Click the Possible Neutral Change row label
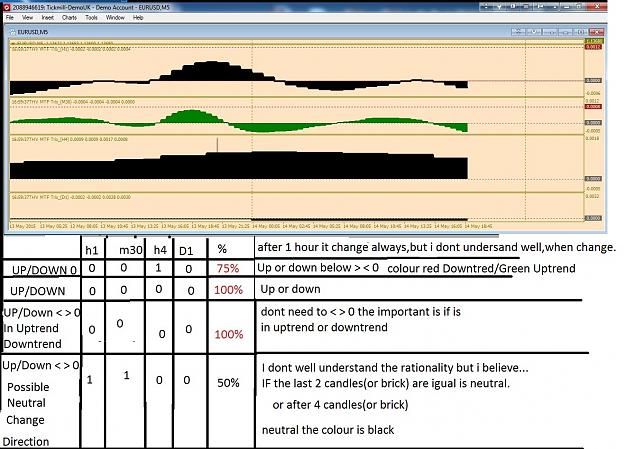The image size is (625, 449). [x=27, y=403]
